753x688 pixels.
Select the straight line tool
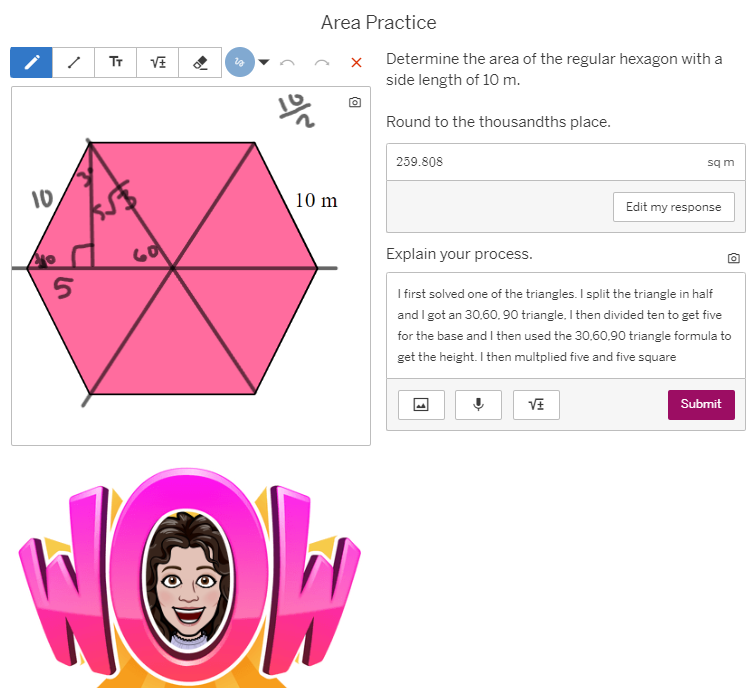coord(73,62)
